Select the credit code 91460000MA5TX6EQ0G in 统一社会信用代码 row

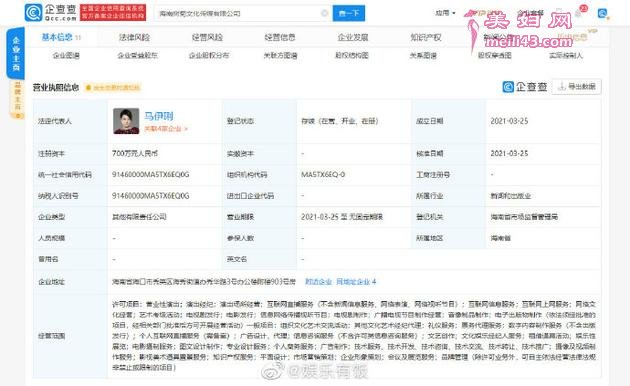151,175
